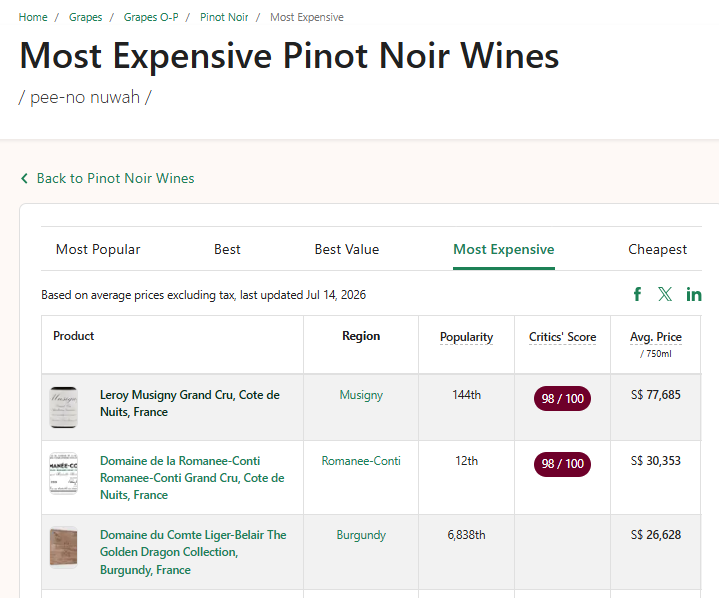This screenshot has width=719, height=598.
Task: Select the Best Value tab
Action: tap(347, 249)
